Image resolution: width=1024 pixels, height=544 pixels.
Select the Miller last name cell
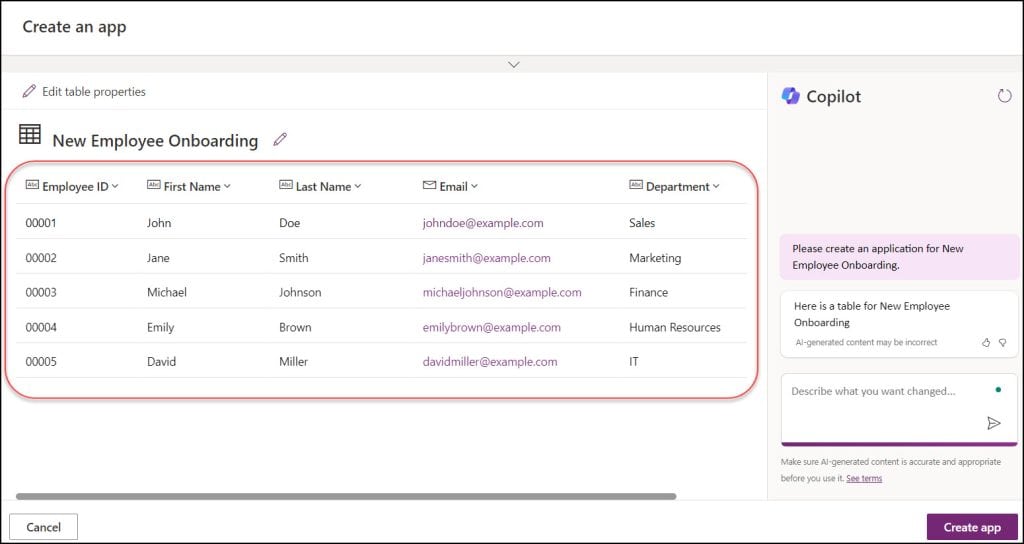tap(293, 362)
